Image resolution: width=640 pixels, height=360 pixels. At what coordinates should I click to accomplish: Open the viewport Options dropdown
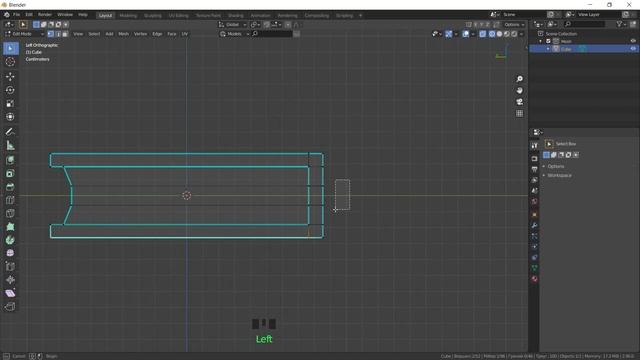(514, 24)
